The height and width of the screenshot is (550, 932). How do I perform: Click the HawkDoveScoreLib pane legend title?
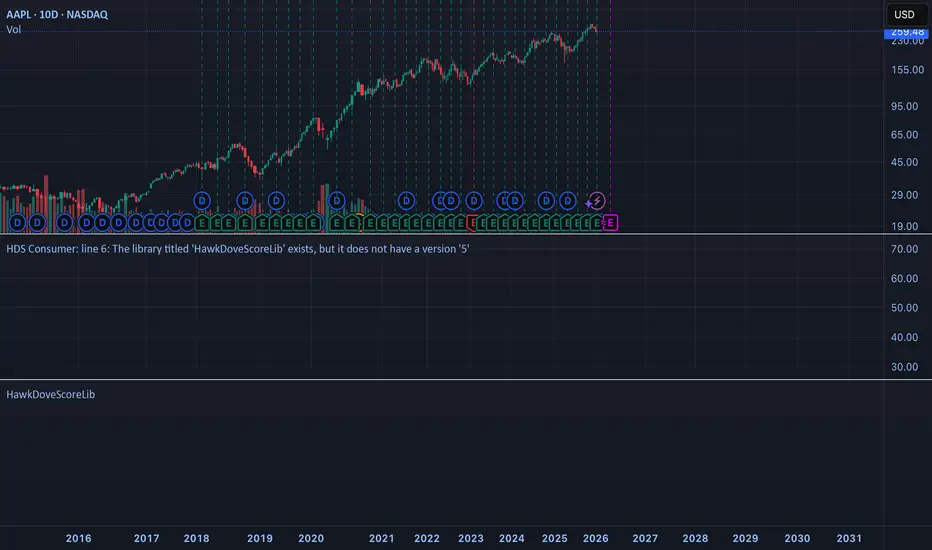51,395
